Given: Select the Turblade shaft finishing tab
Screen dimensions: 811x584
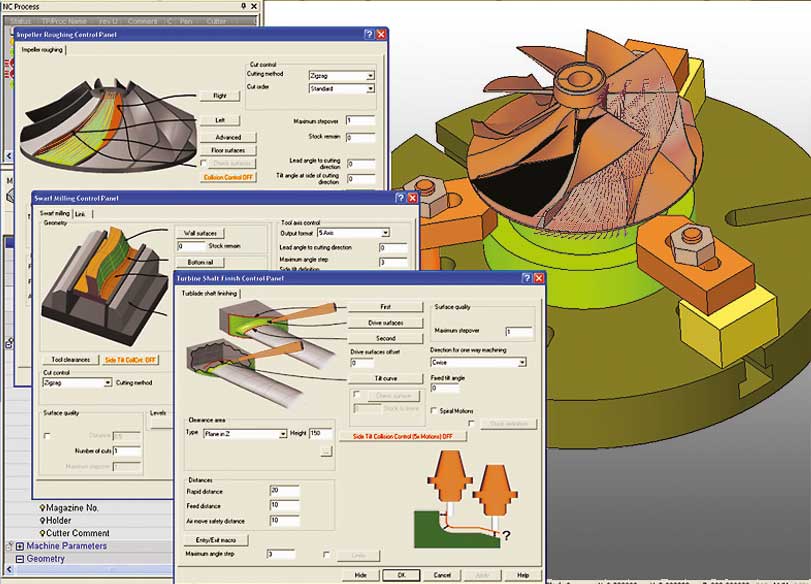Looking at the screenshot, I should (209, 293).
